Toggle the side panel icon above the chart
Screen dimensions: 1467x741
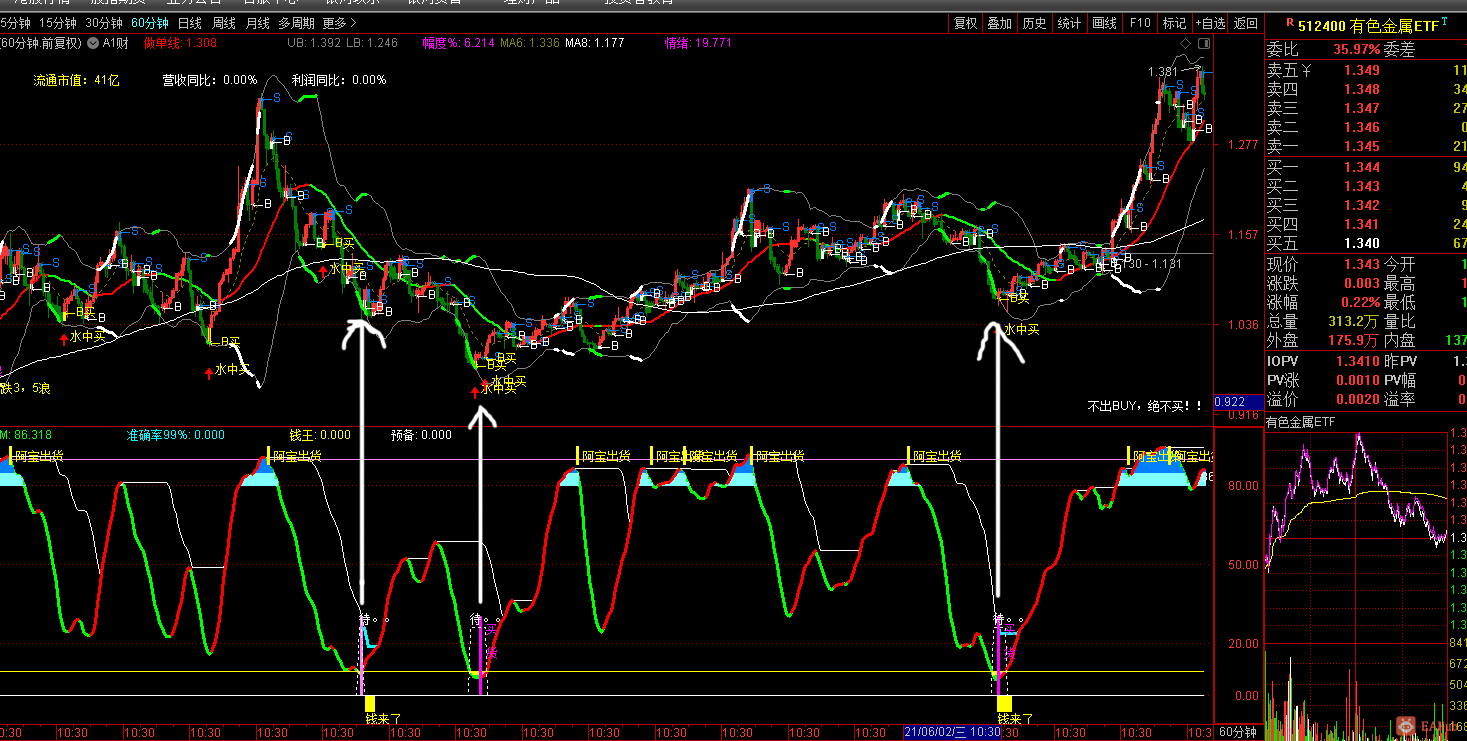1204,44
